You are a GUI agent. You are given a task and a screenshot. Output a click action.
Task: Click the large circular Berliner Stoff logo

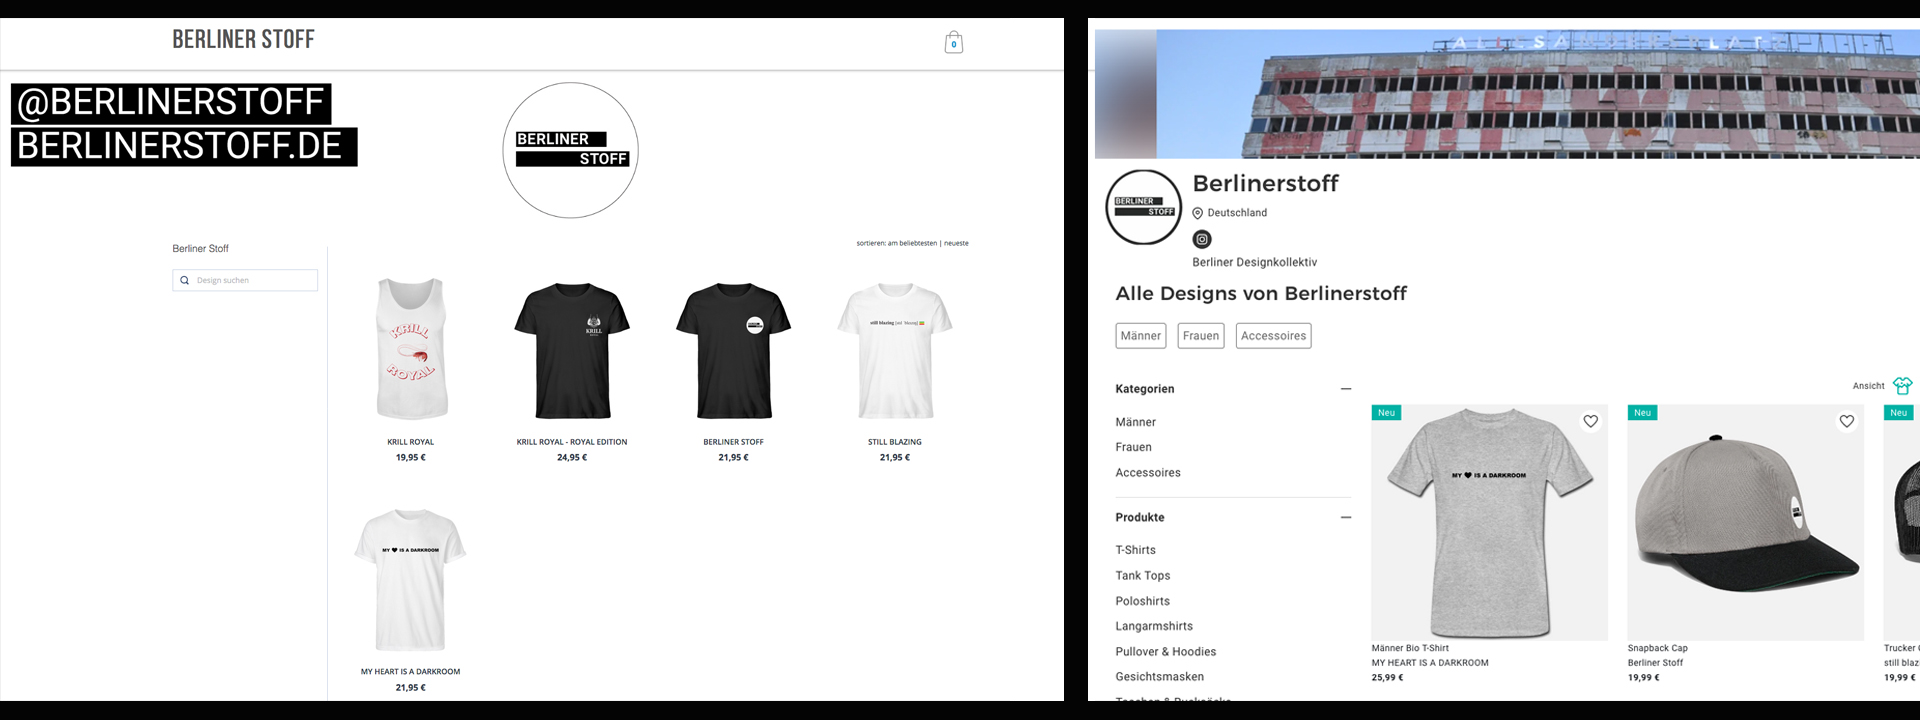pyautogui.click(x=570, y=150)
